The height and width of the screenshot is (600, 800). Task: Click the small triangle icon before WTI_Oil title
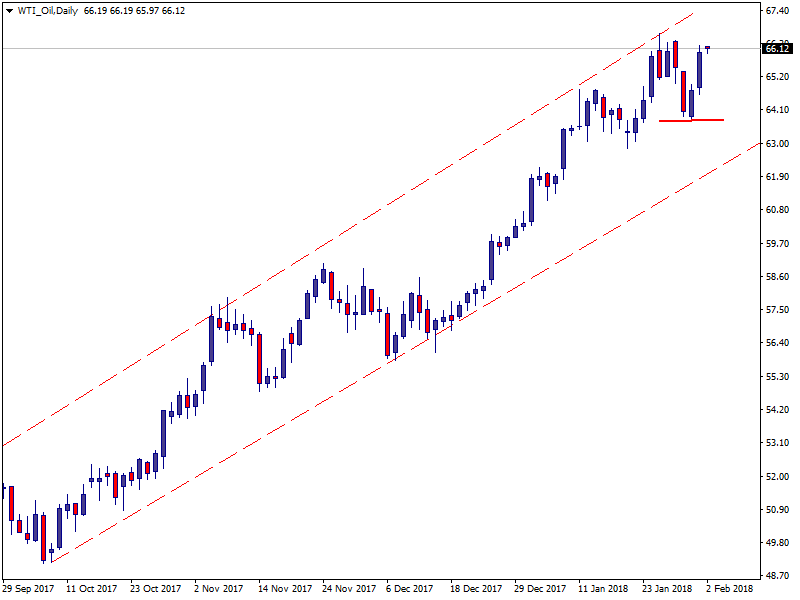tap(8, 11)
